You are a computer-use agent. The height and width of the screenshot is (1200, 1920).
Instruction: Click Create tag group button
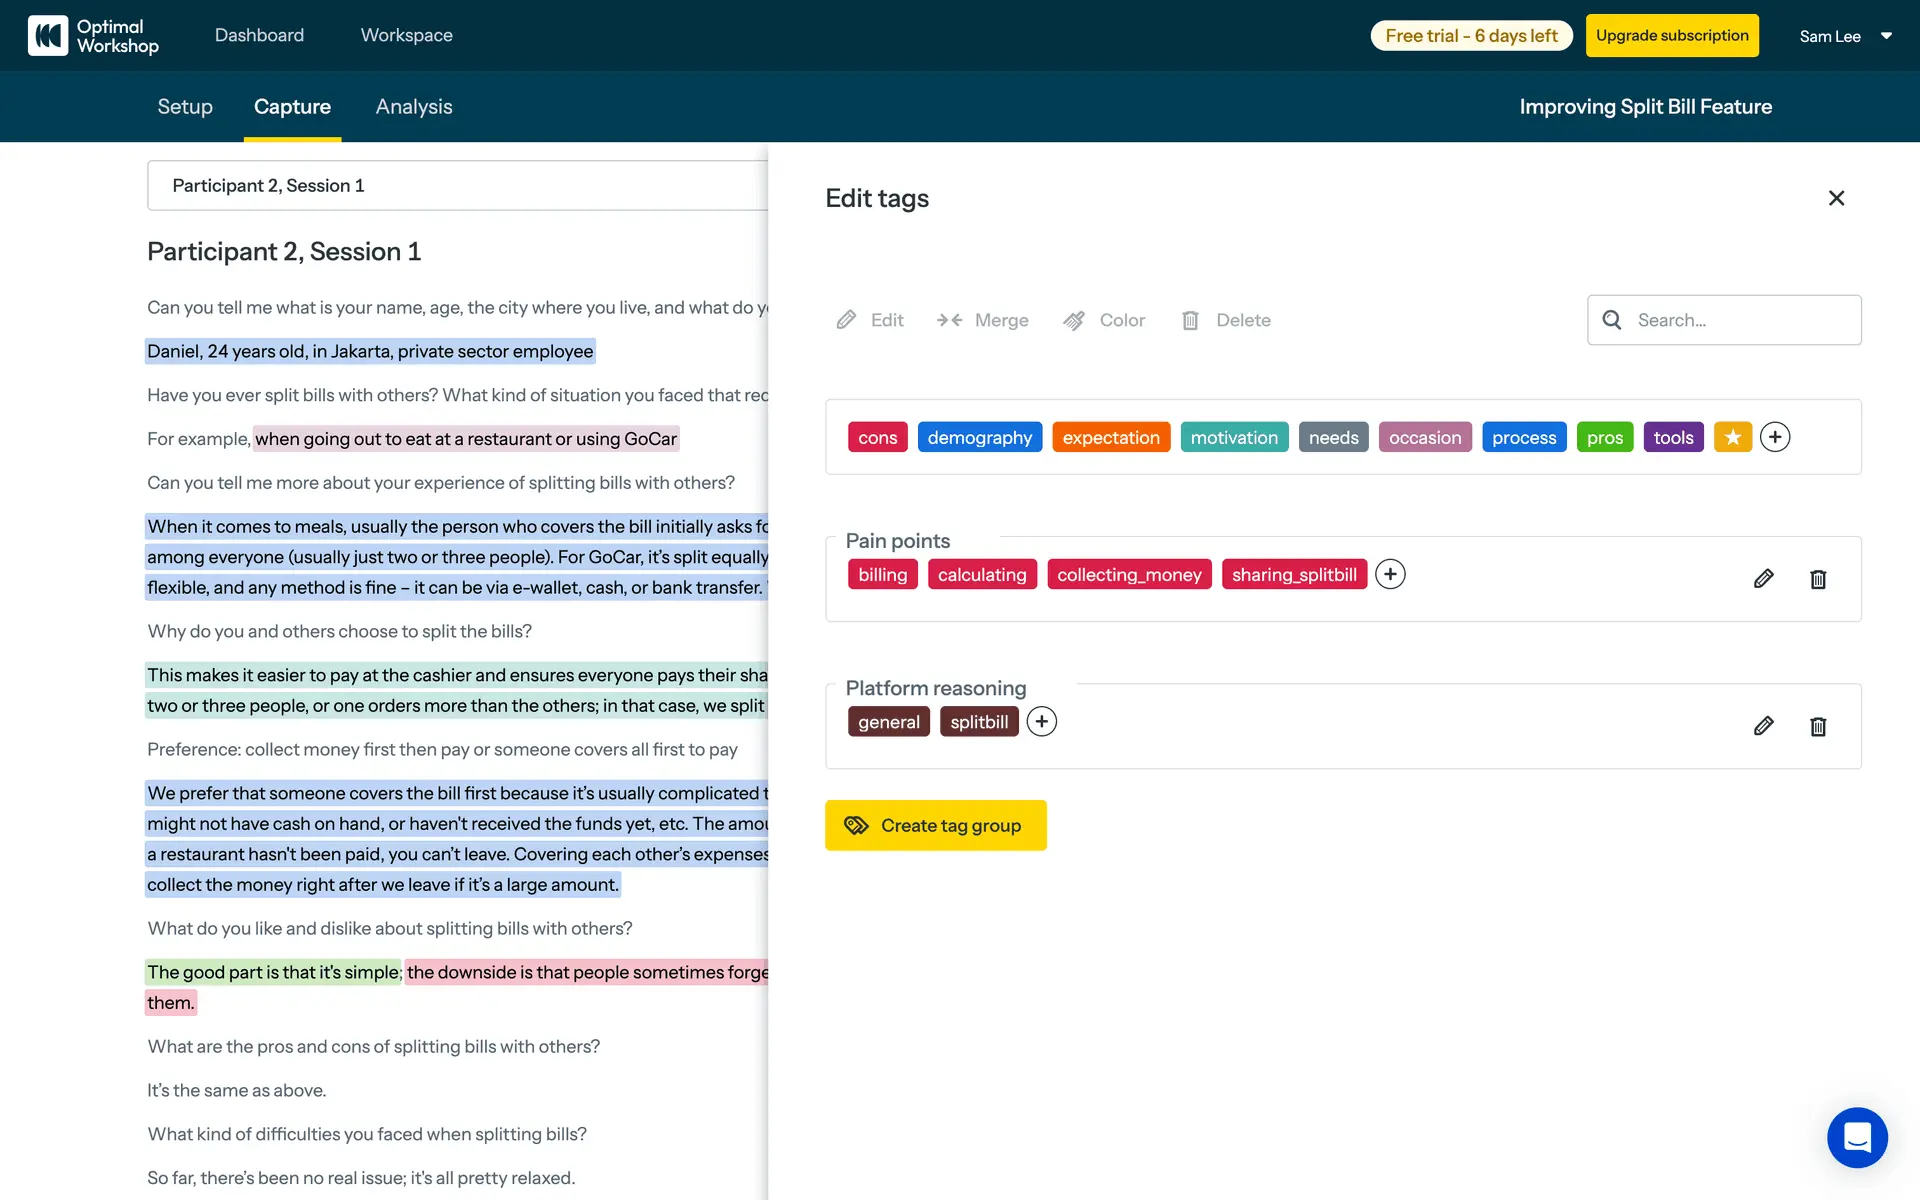(935, 825)
